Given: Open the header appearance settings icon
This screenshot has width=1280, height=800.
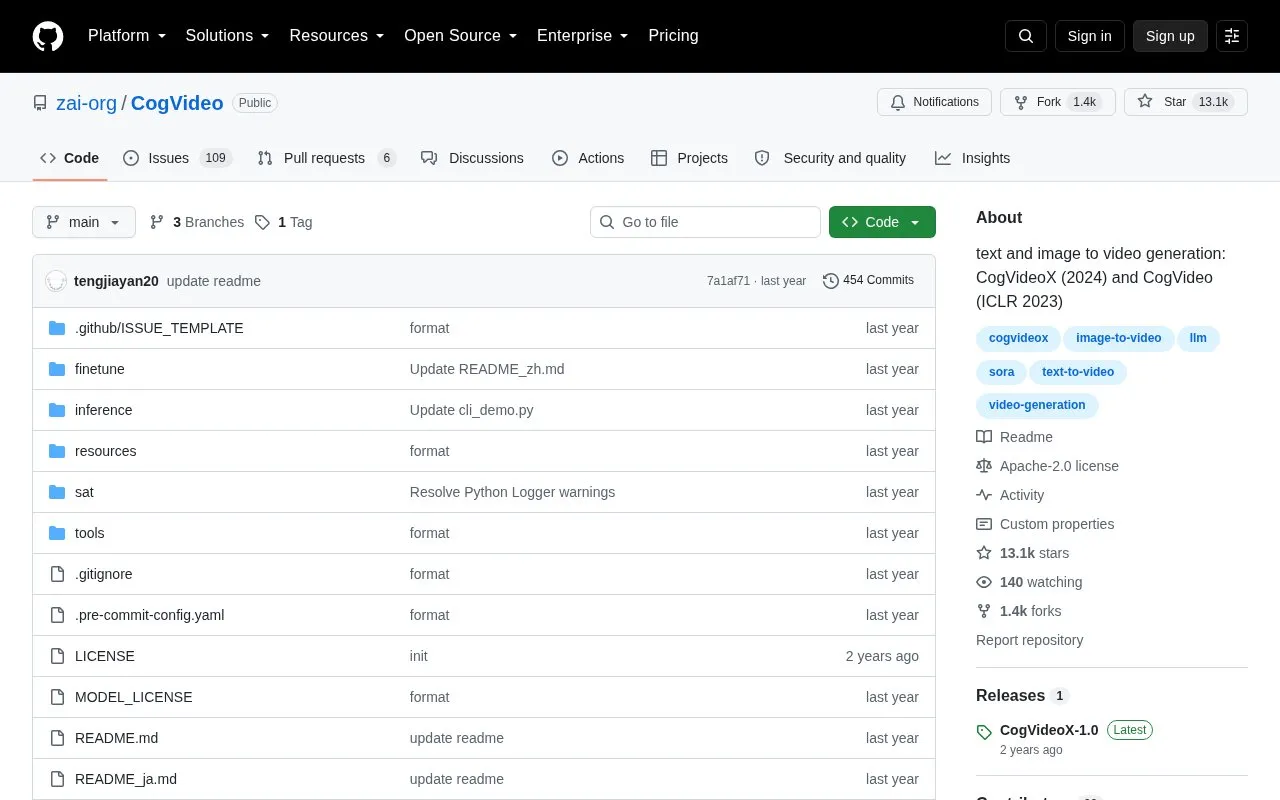Looking at the screenshot, I should click(1232, 36).
